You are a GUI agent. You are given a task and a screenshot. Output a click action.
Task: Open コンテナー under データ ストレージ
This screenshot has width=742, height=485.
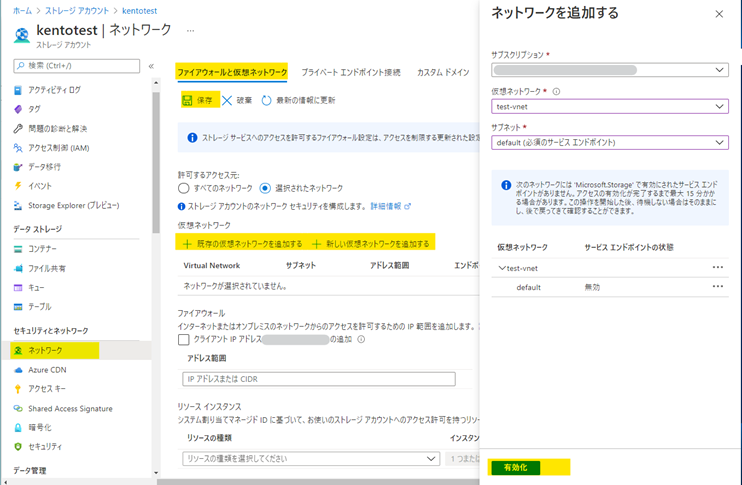(42, 247)
